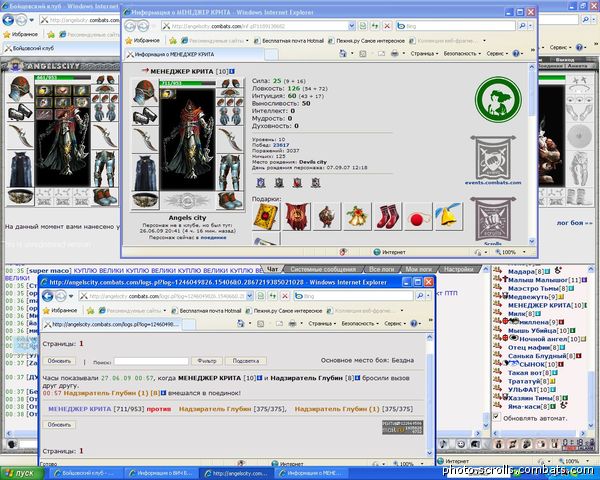Open the Страница menu in the logs window
Viewport: 600px width, 480px height.
pos(322,323)
